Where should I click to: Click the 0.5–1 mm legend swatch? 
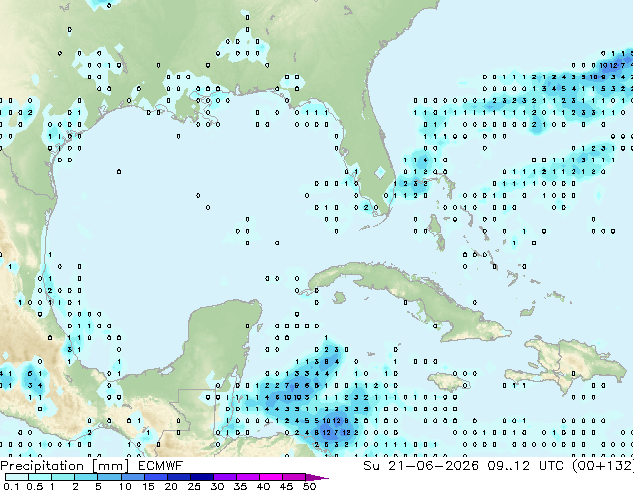point(40,477)
